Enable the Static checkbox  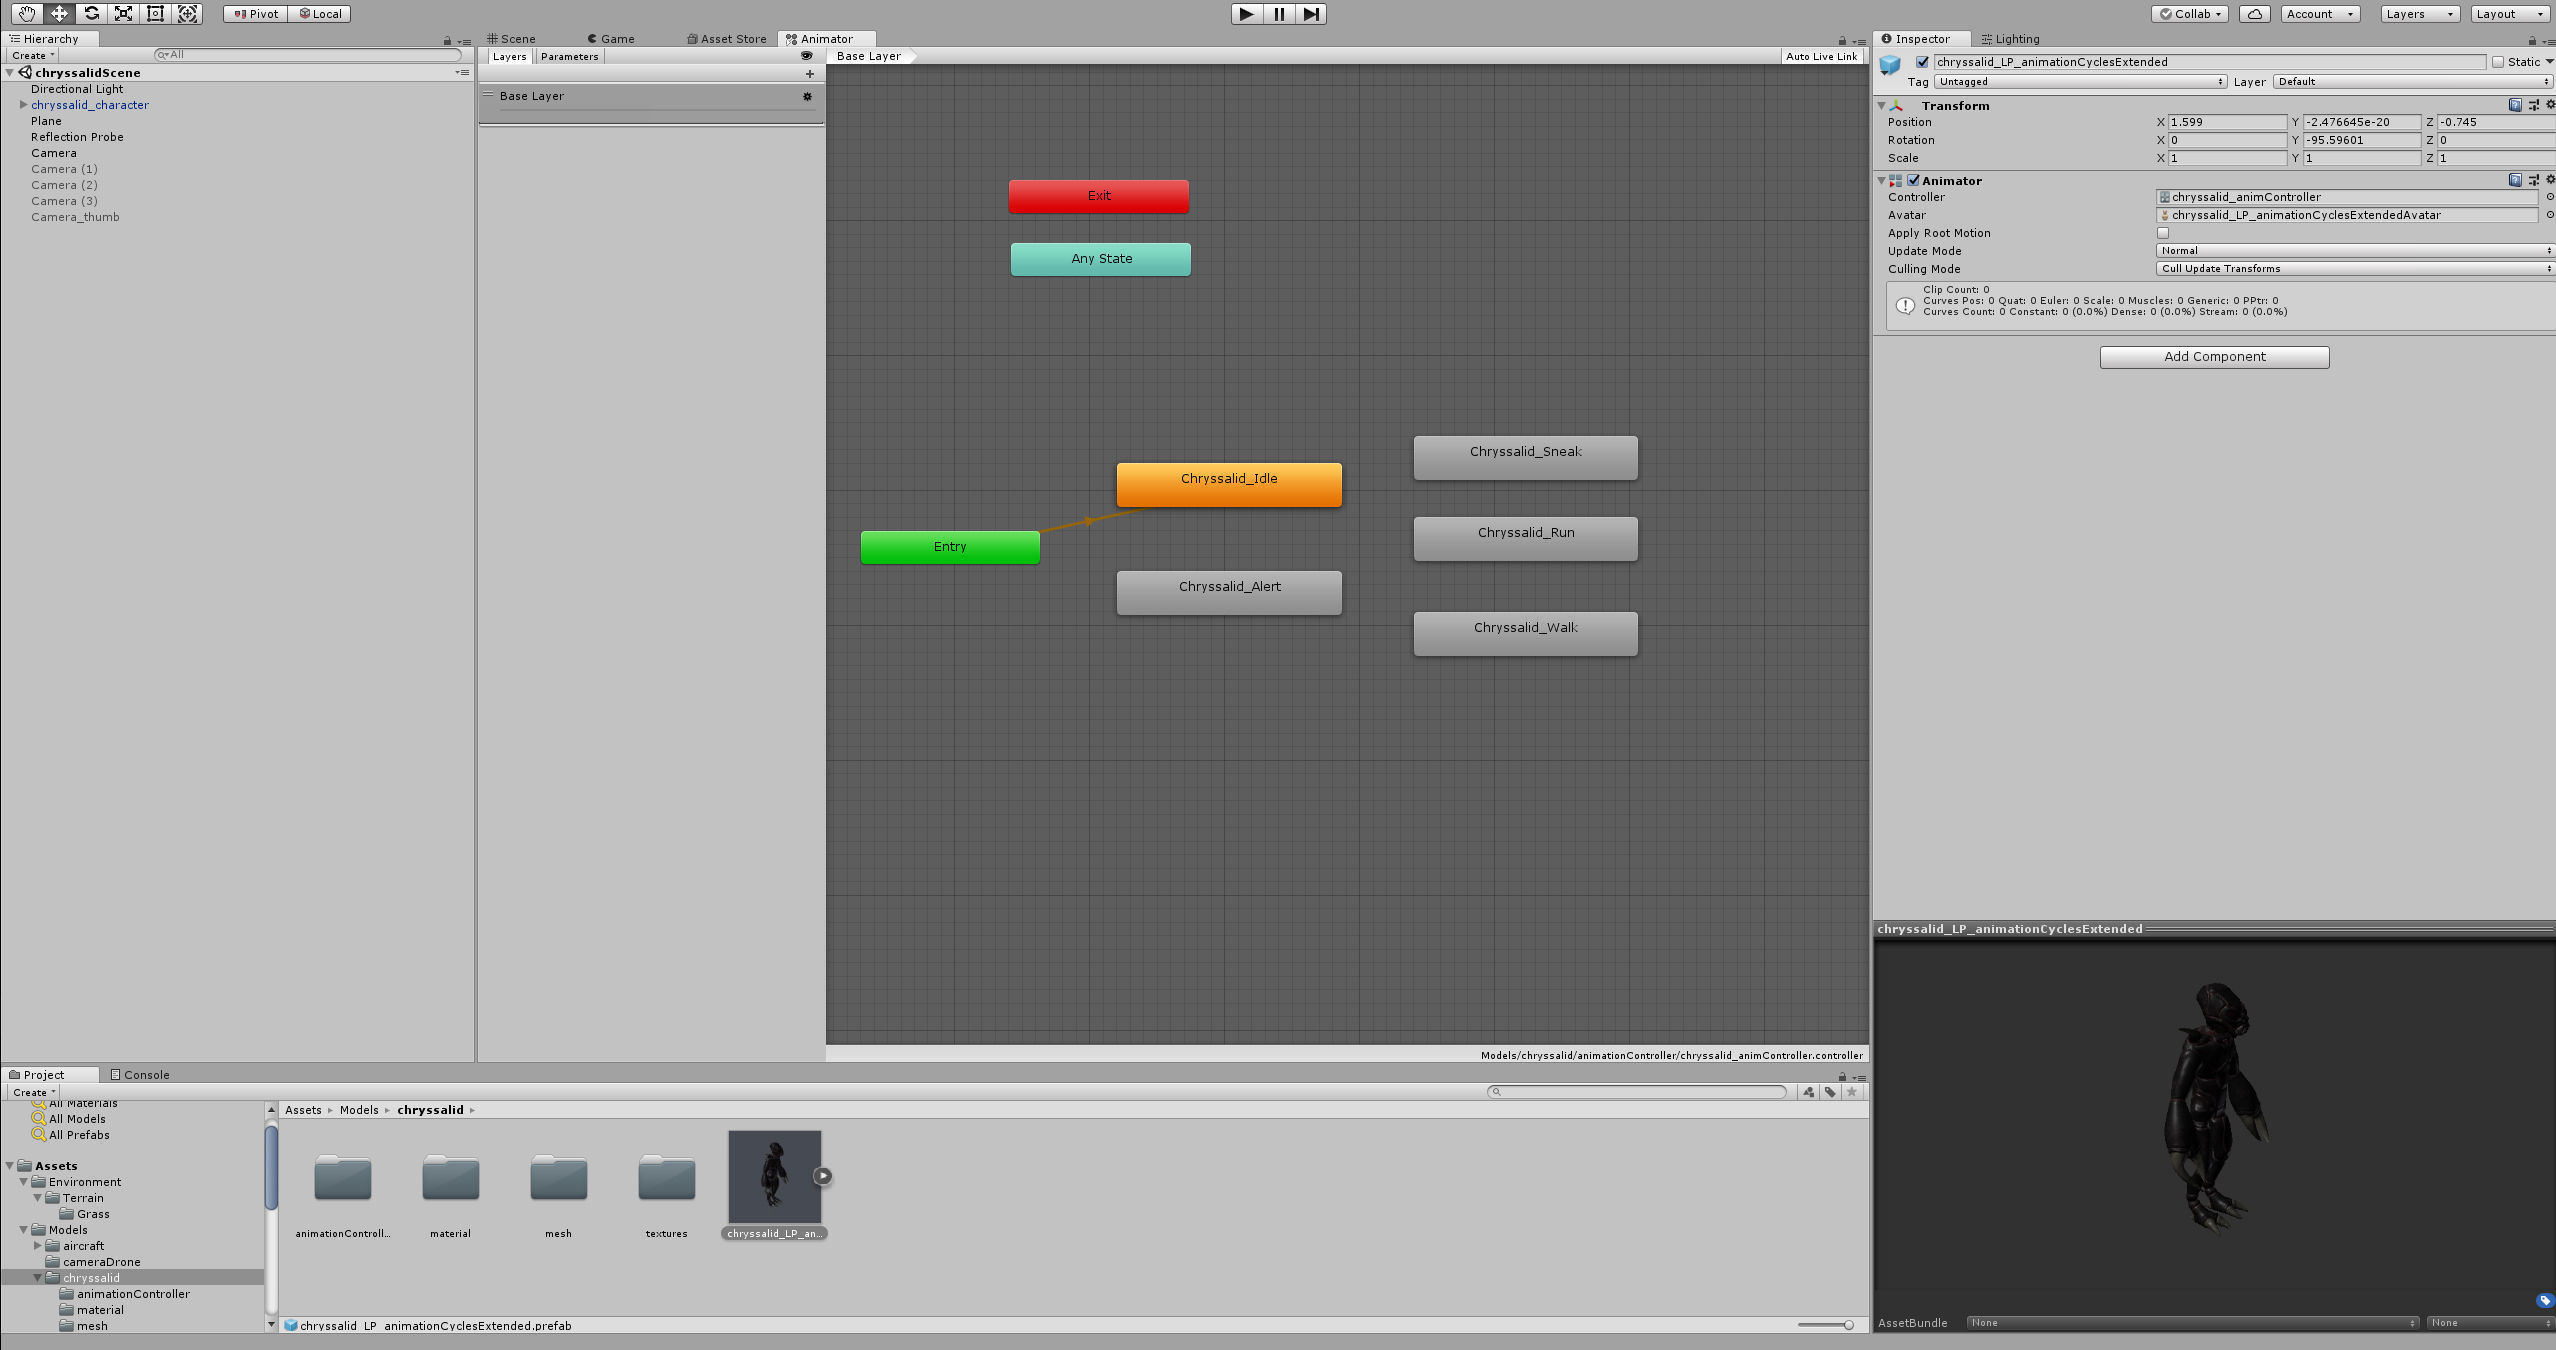click(2498, 62)
